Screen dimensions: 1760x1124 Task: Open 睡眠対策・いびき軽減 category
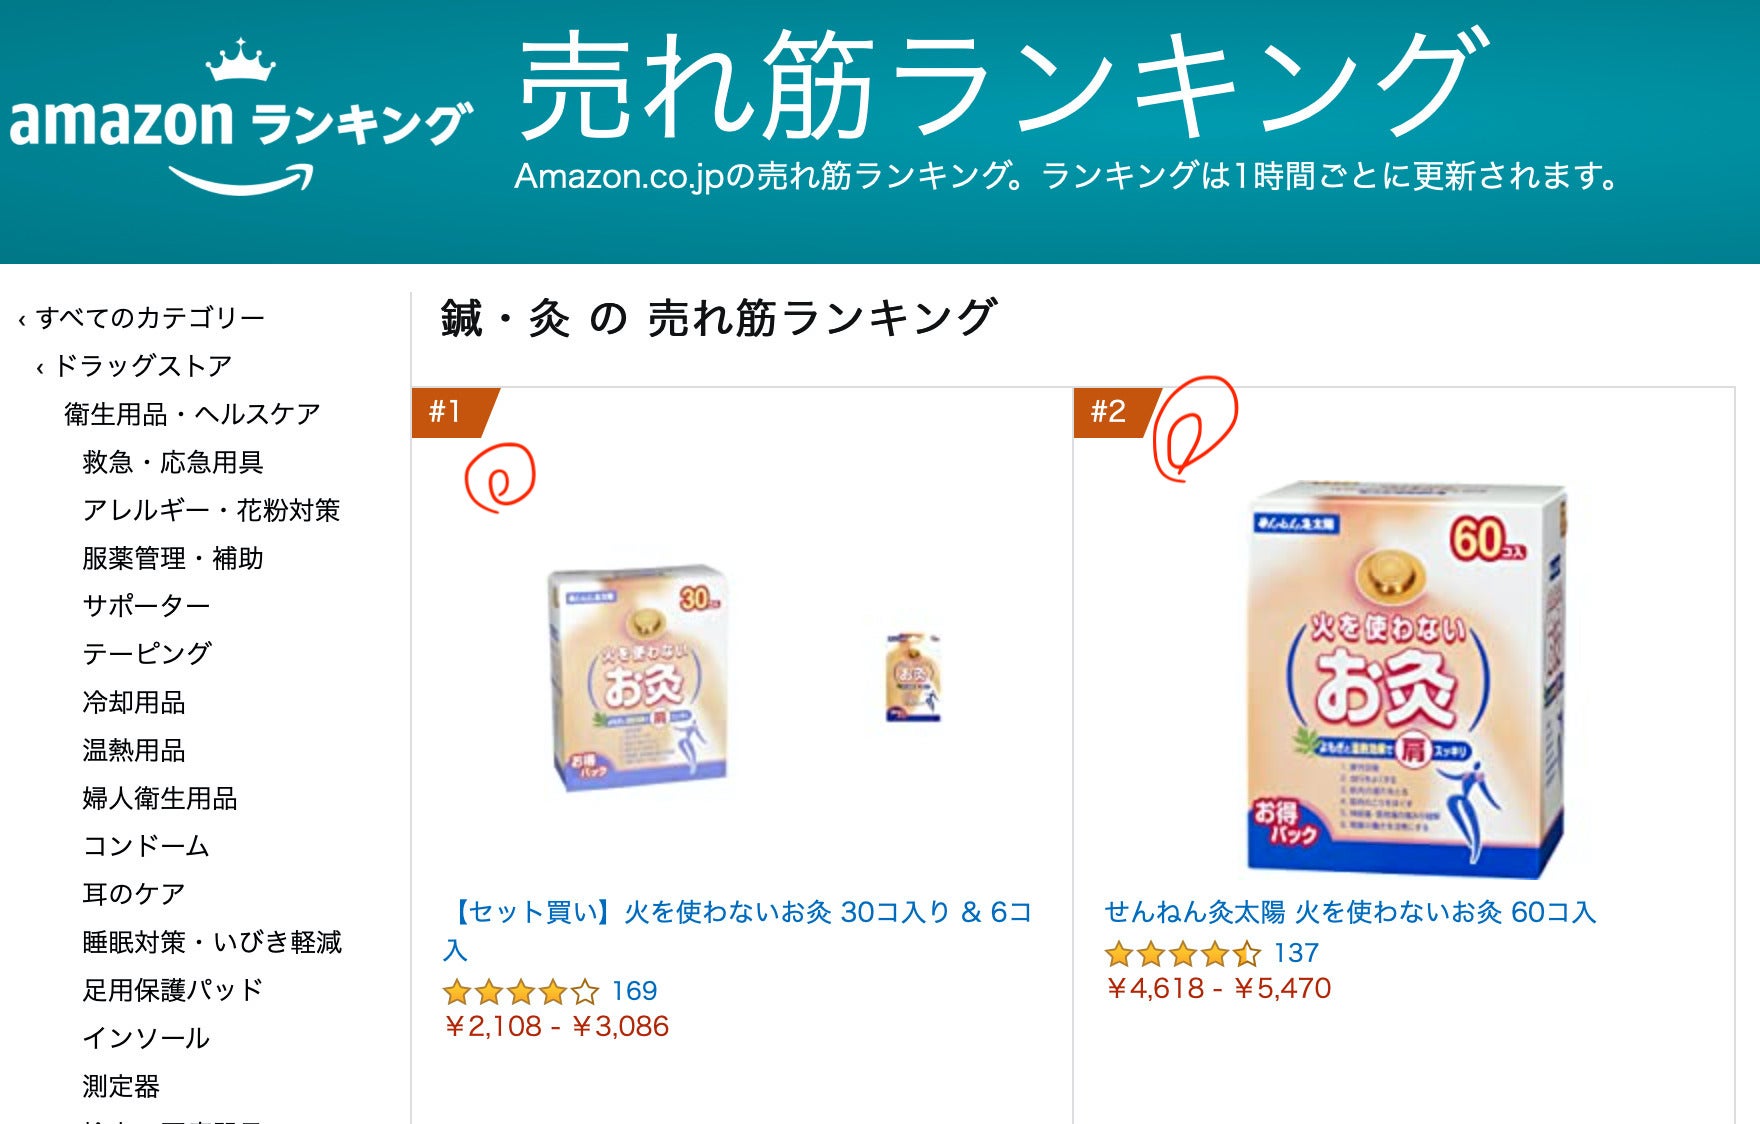coord(212,942)
